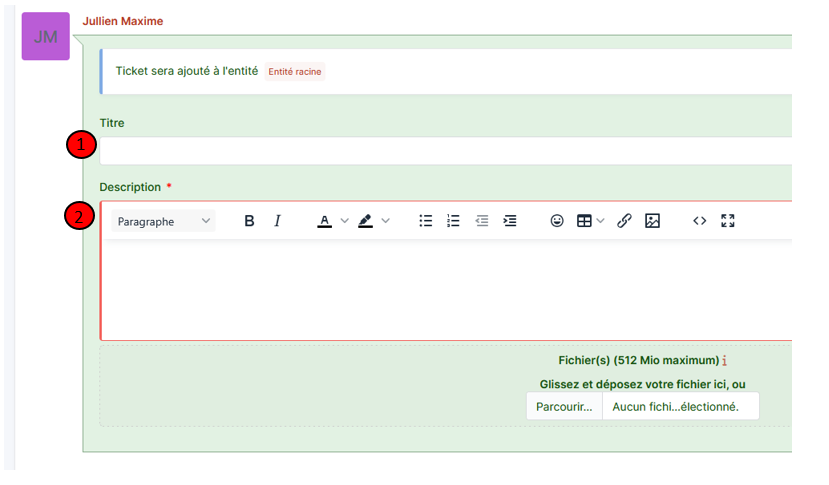Toggle bold text formatting
829x485 pixels.
click(x=250, y=221)
